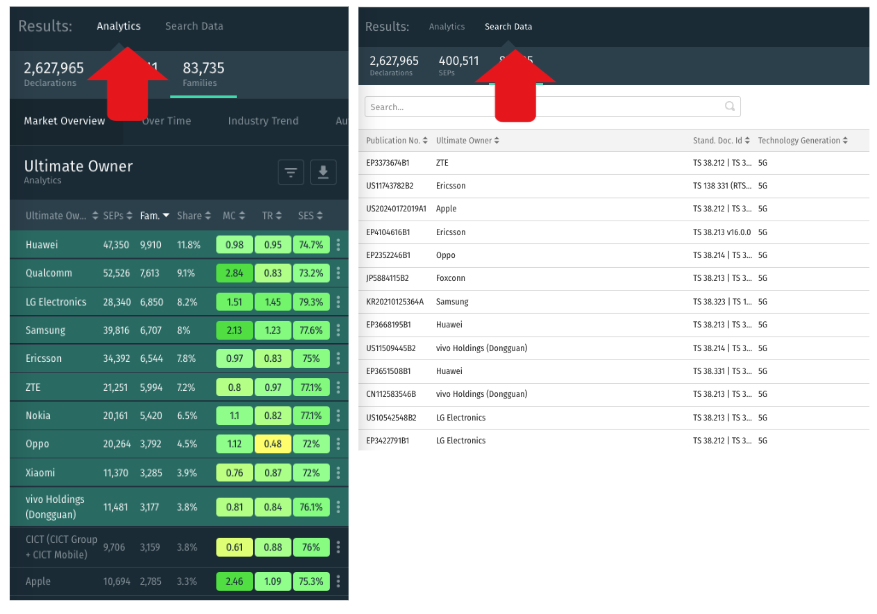This screenshot has width=877, height=614.
Task: Open the three-dot menu for Apple row
Action: 338,582
